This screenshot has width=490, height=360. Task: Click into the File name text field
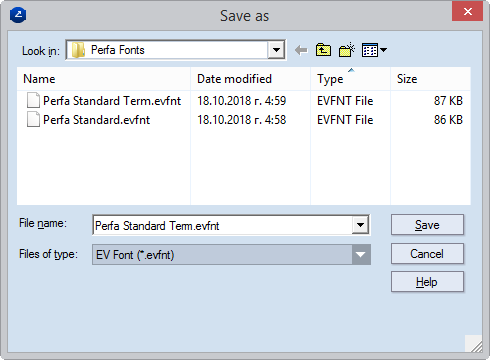222,225
